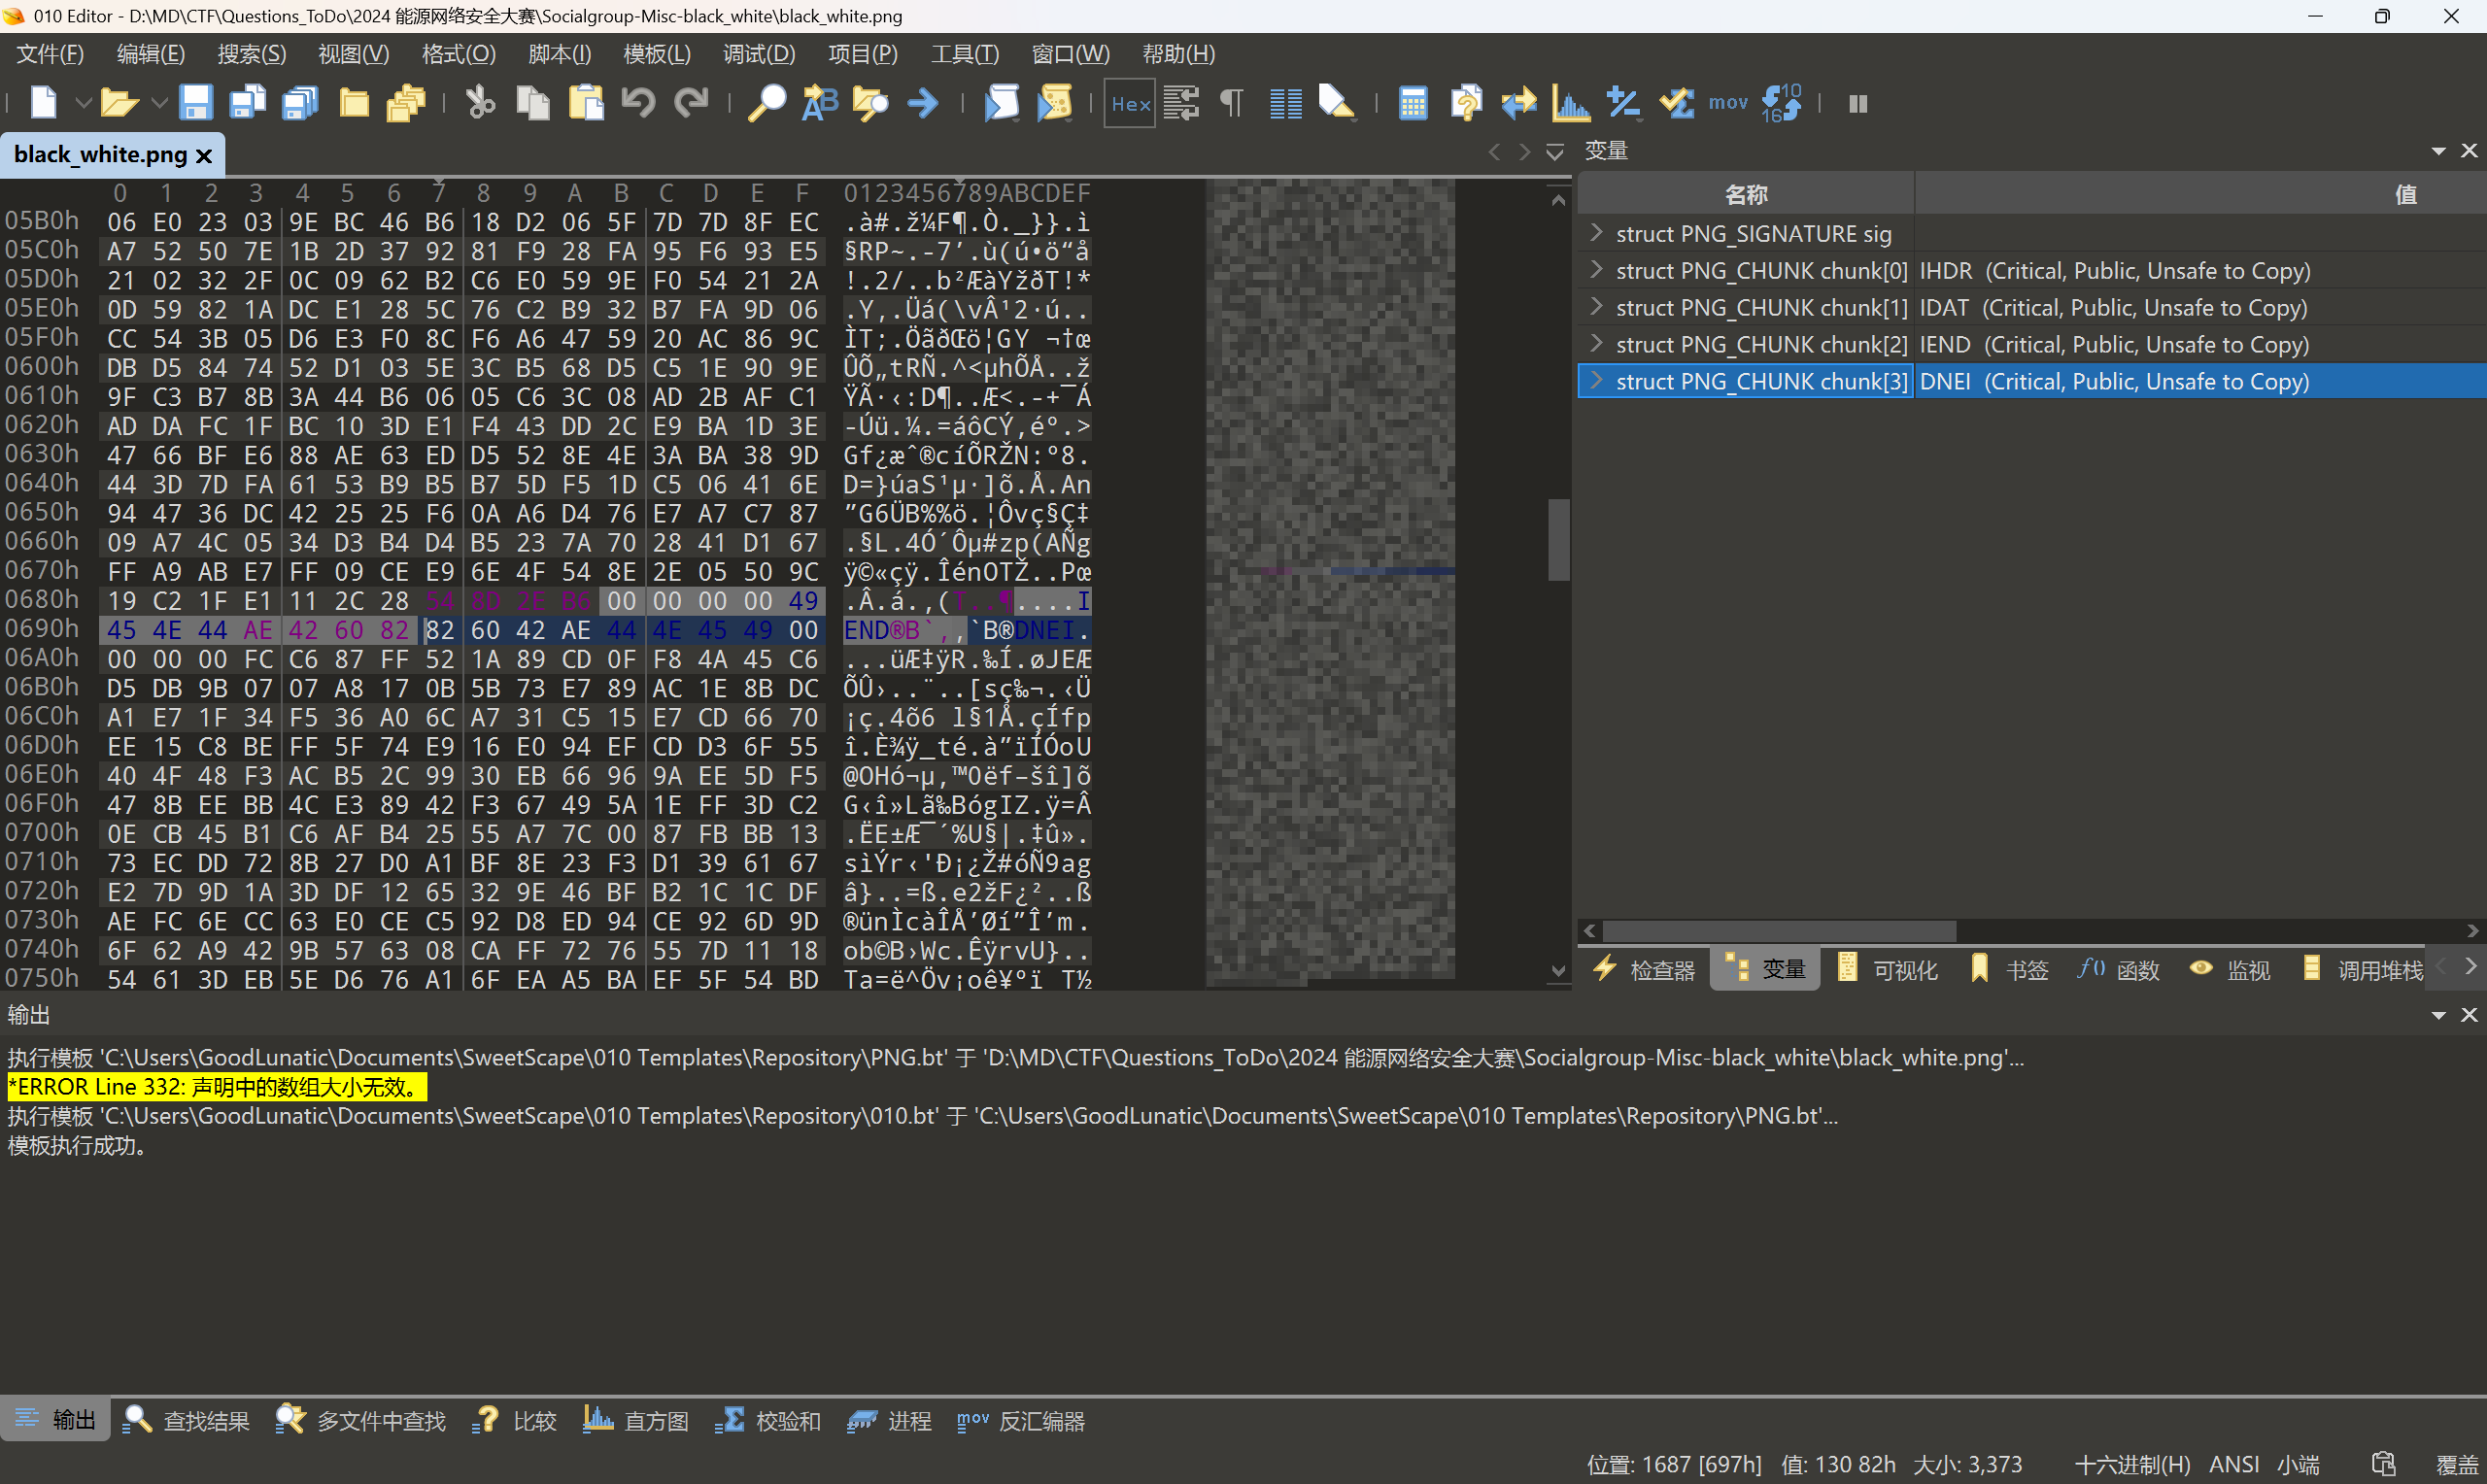This screenshot has width=2487, height=1484.
Task: Open the 模板(L) menu
Action: point(657,54)
